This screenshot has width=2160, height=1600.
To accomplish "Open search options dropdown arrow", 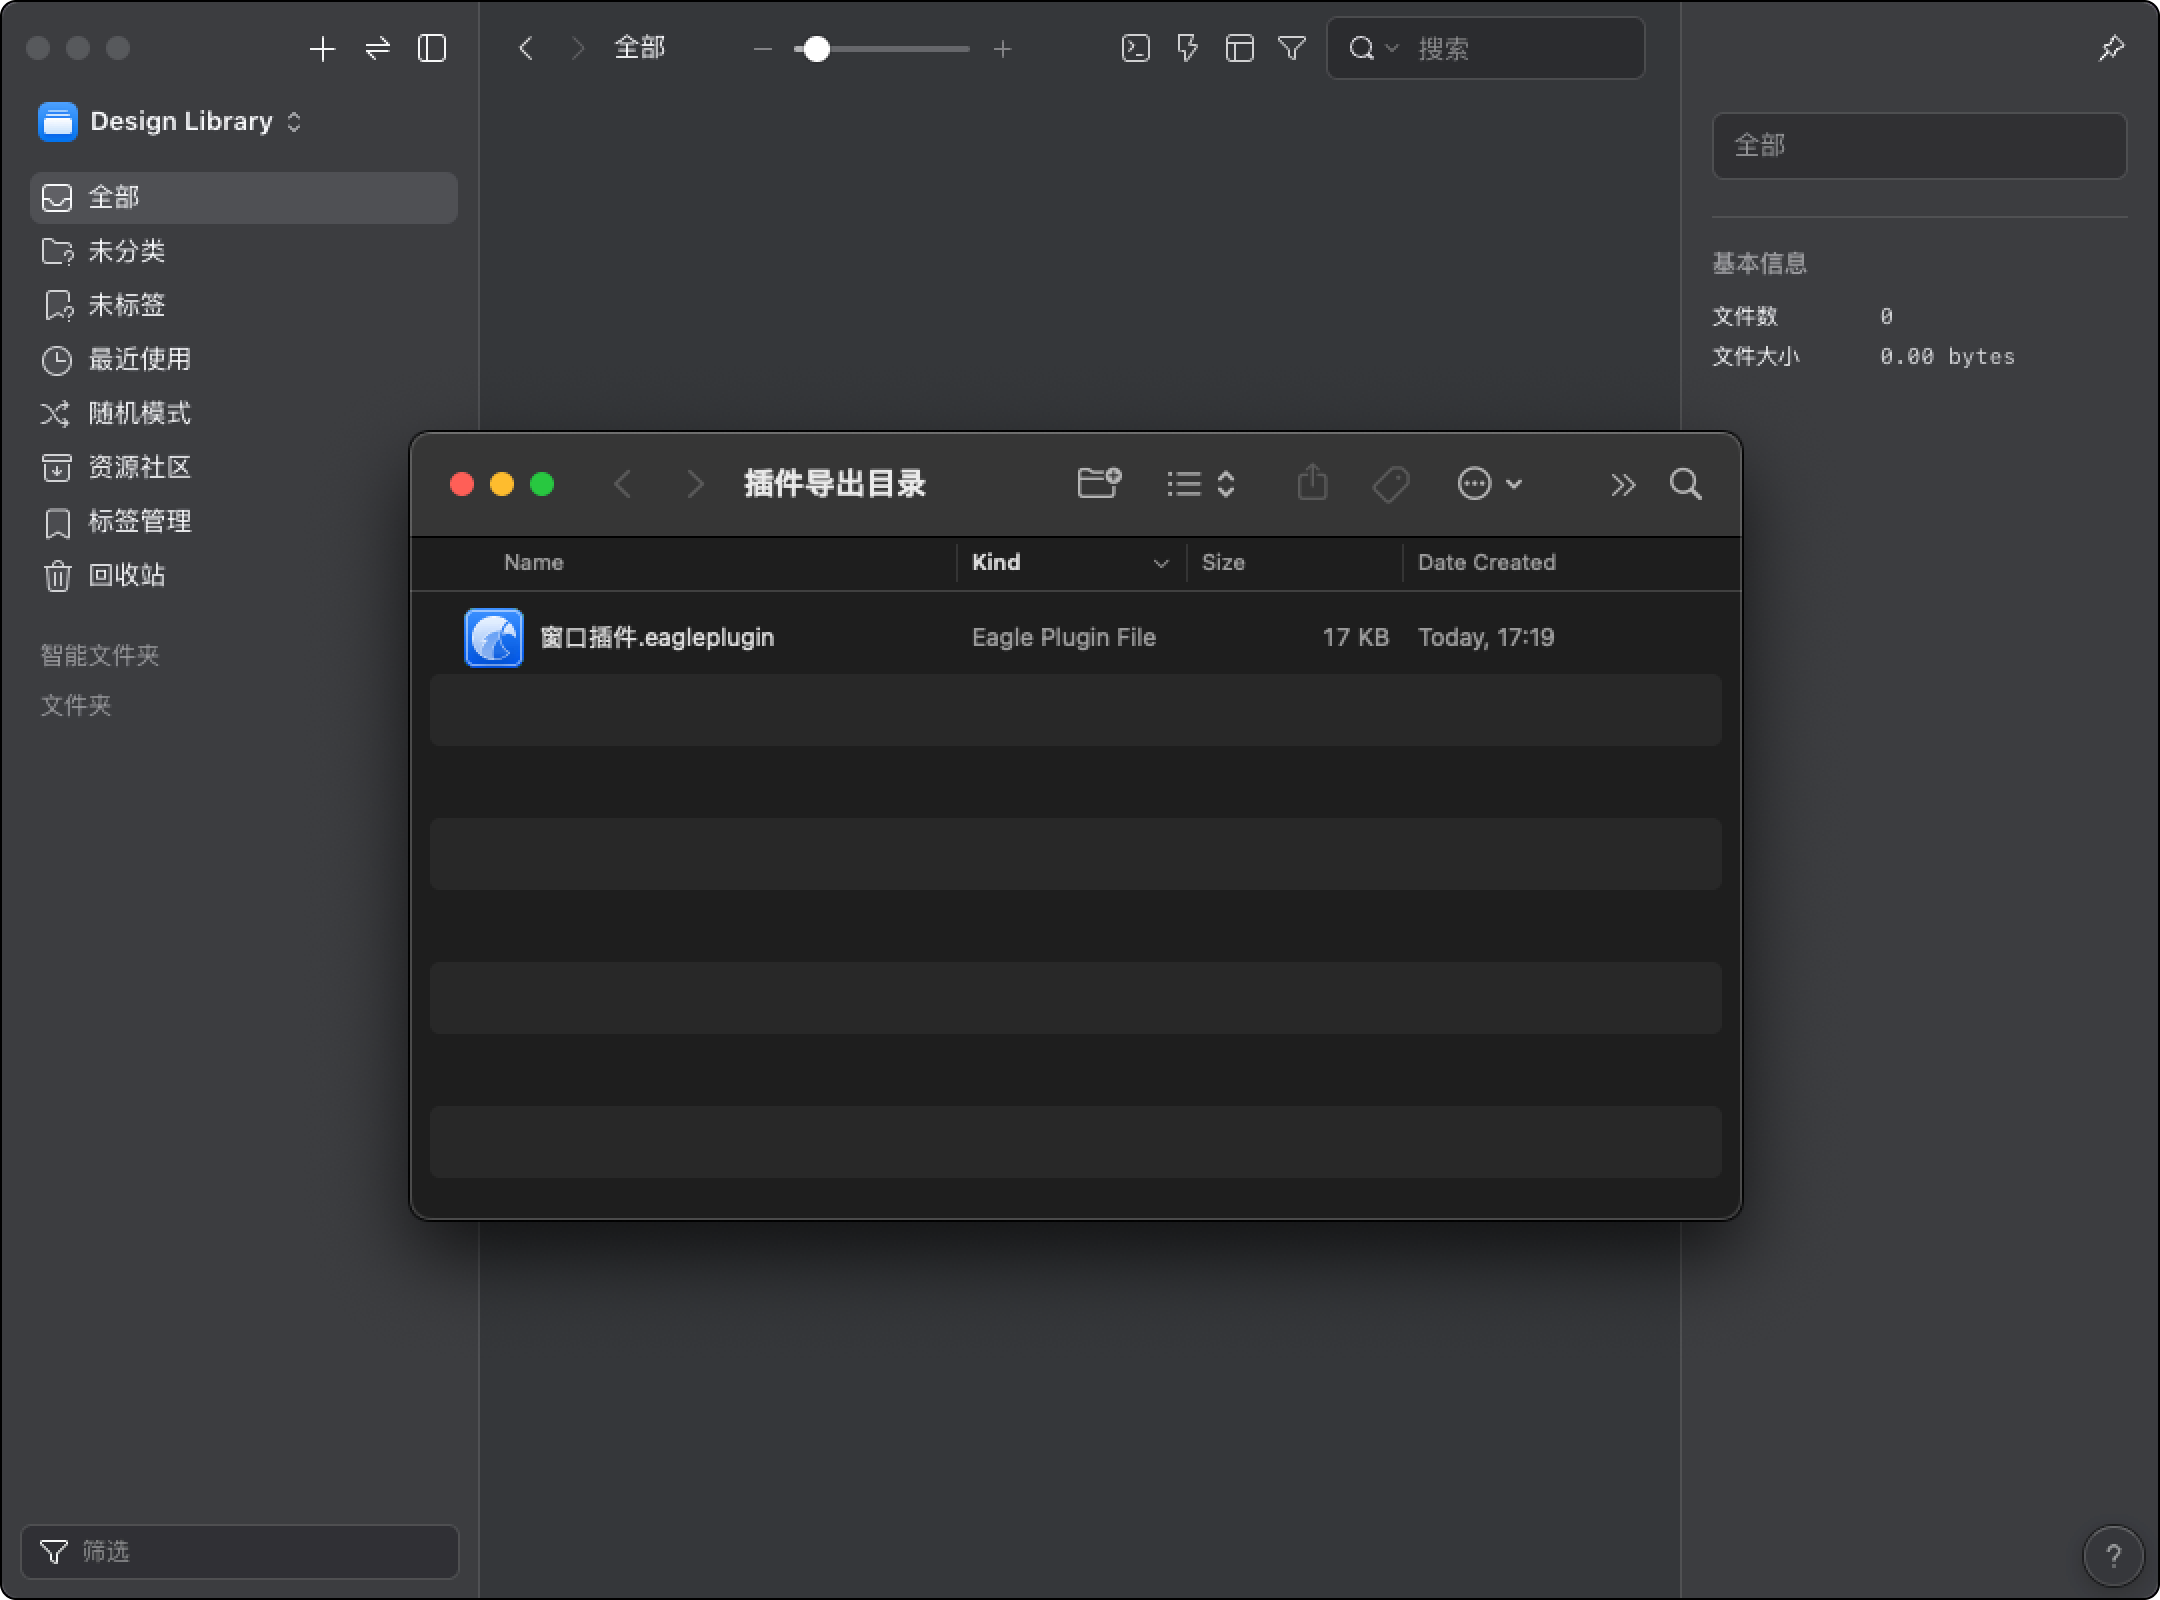I will [1391, 48].
